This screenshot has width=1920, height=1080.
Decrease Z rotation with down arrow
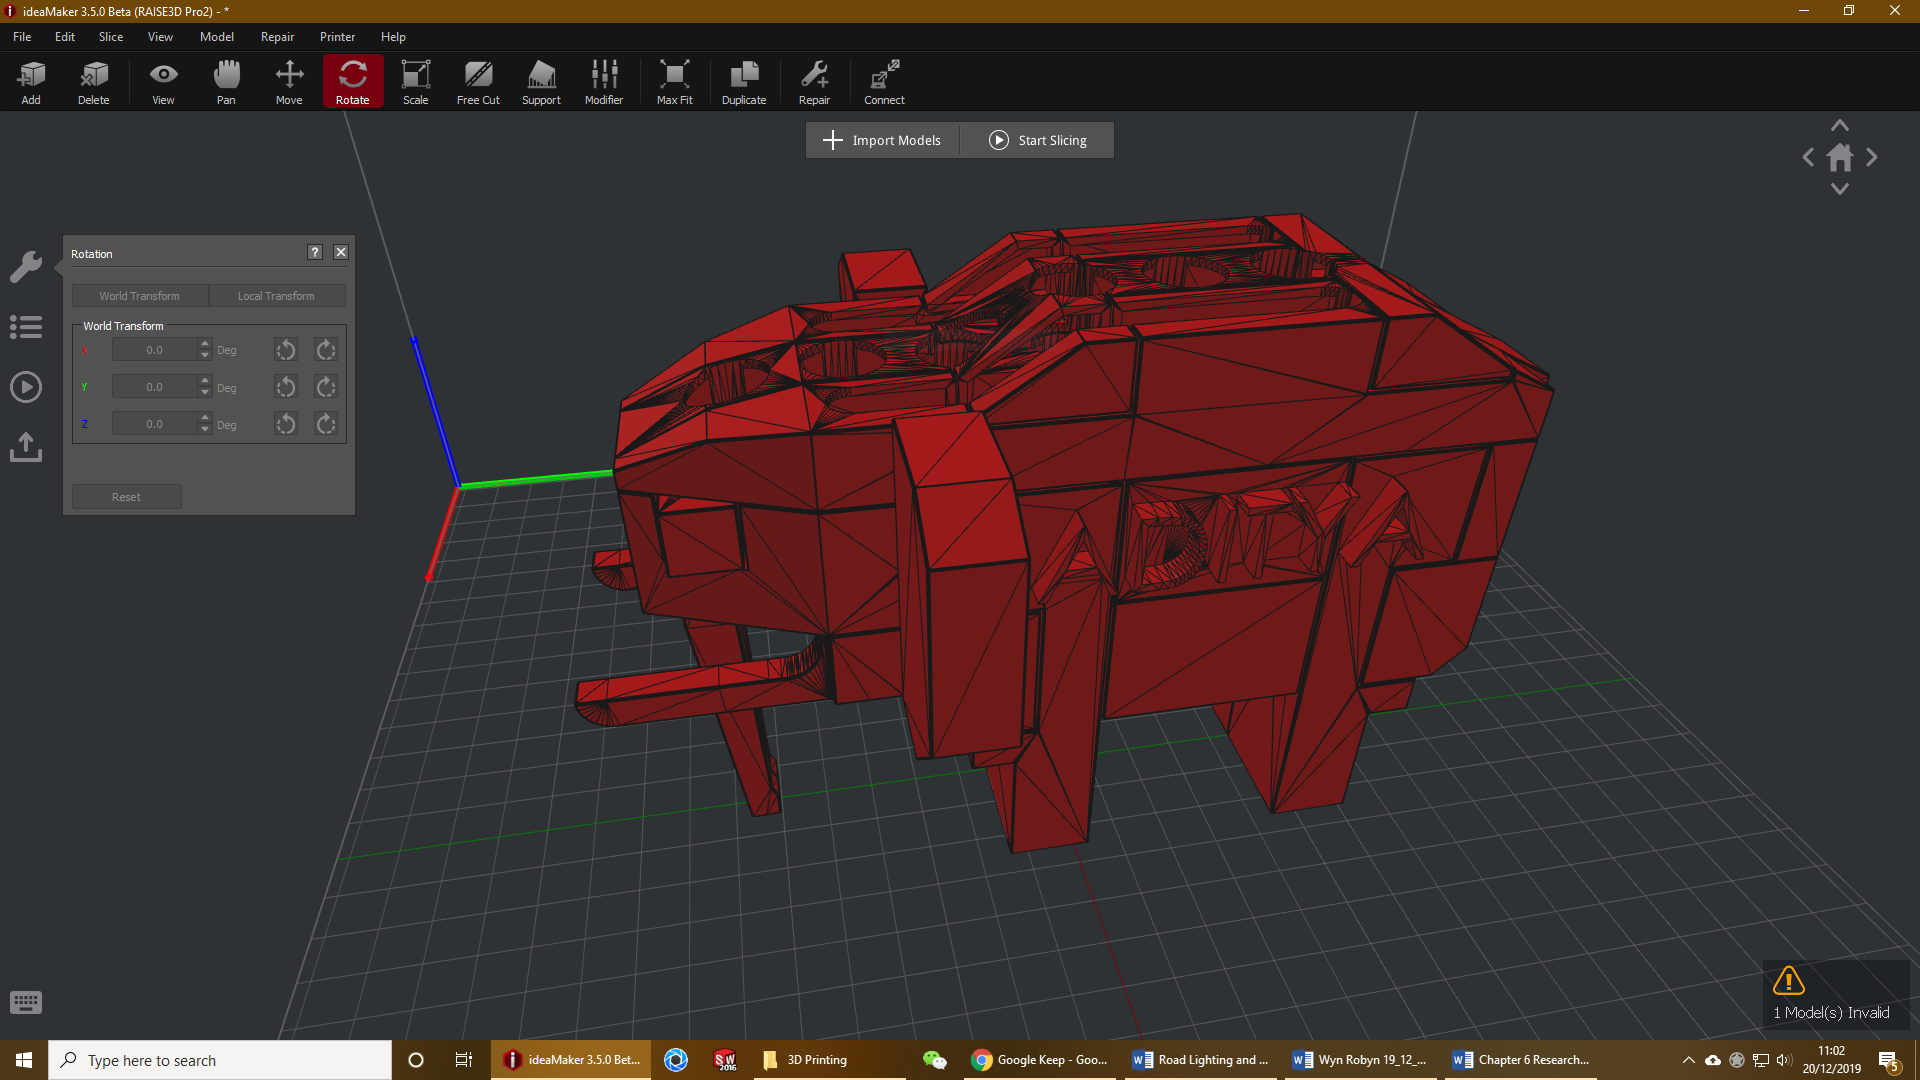(205, 430)
